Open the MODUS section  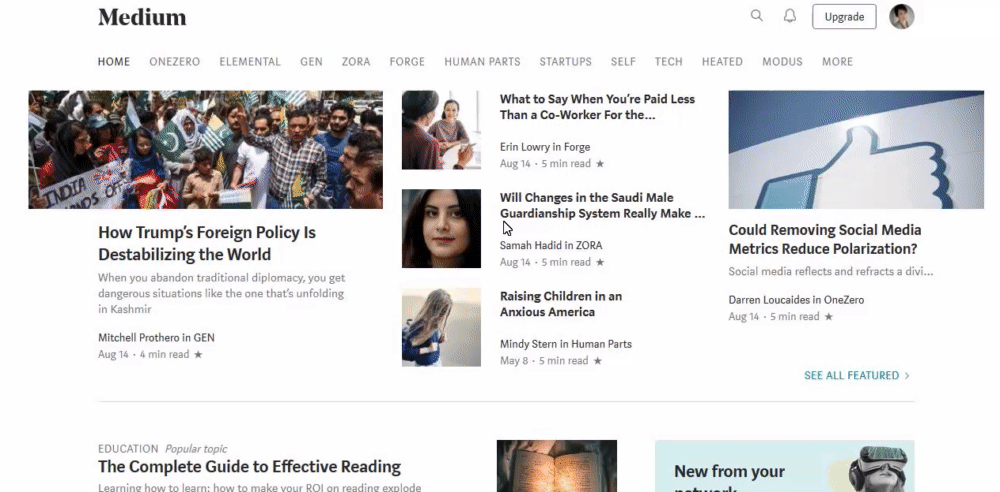tap(782, 62)
